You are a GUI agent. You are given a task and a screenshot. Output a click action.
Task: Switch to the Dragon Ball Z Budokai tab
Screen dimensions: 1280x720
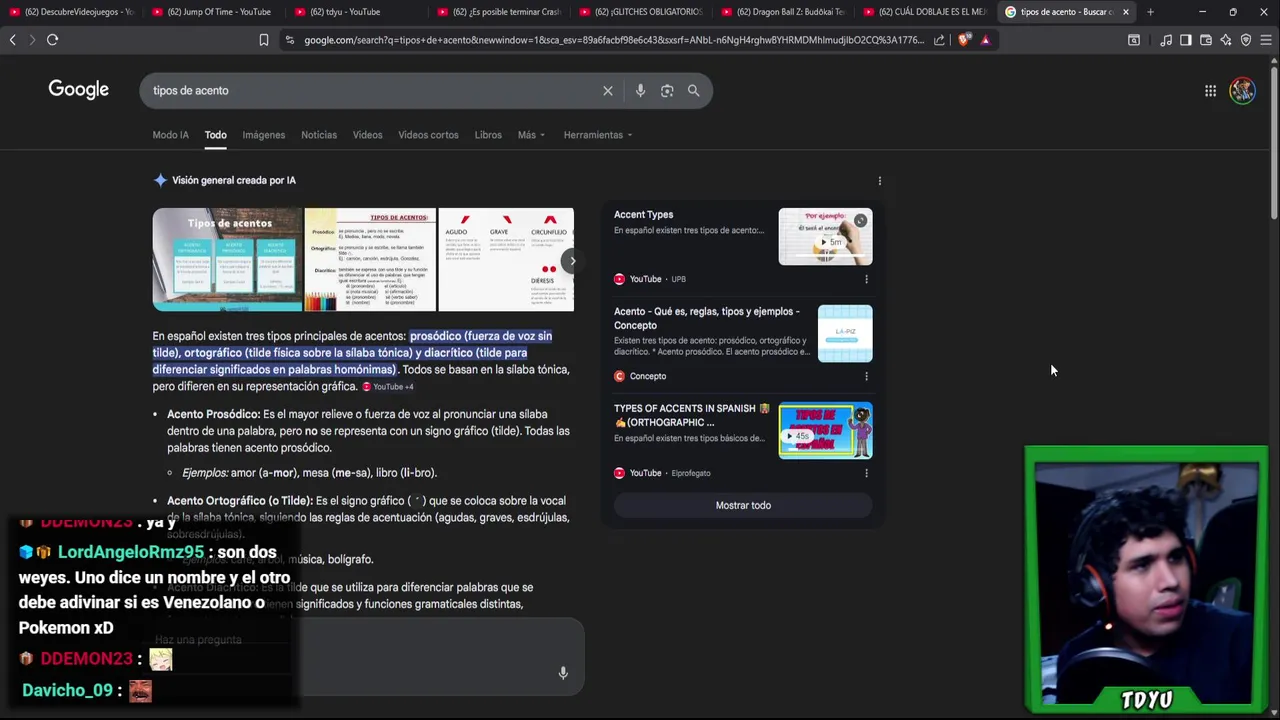[x=783, y=12]
